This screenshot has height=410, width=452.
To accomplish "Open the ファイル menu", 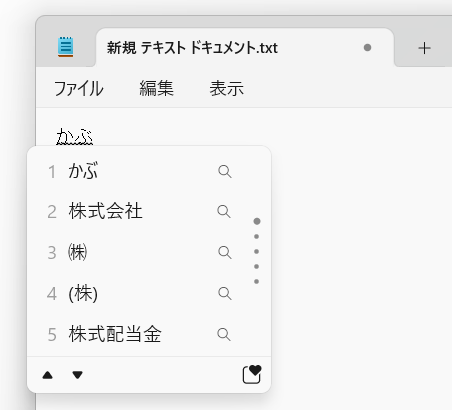I will tap(79, 88).
